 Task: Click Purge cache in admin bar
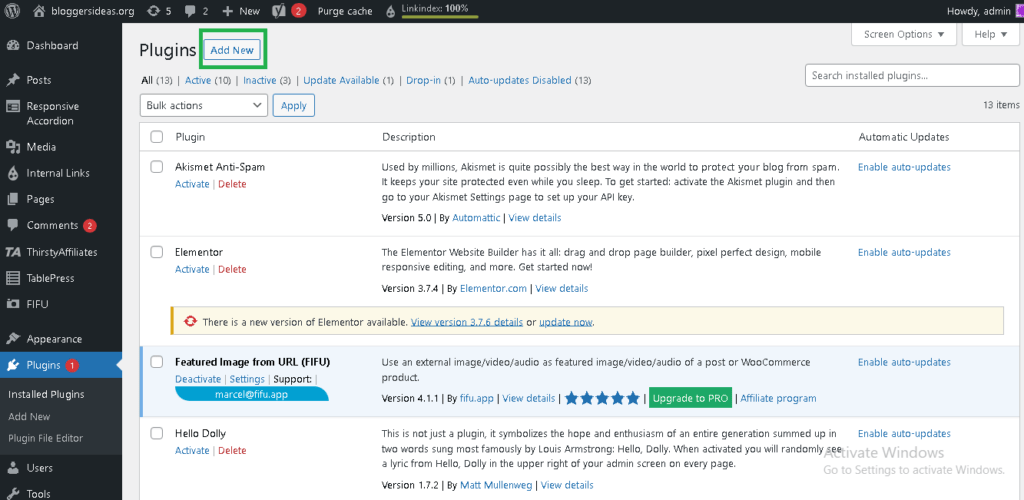pos(345,11)
